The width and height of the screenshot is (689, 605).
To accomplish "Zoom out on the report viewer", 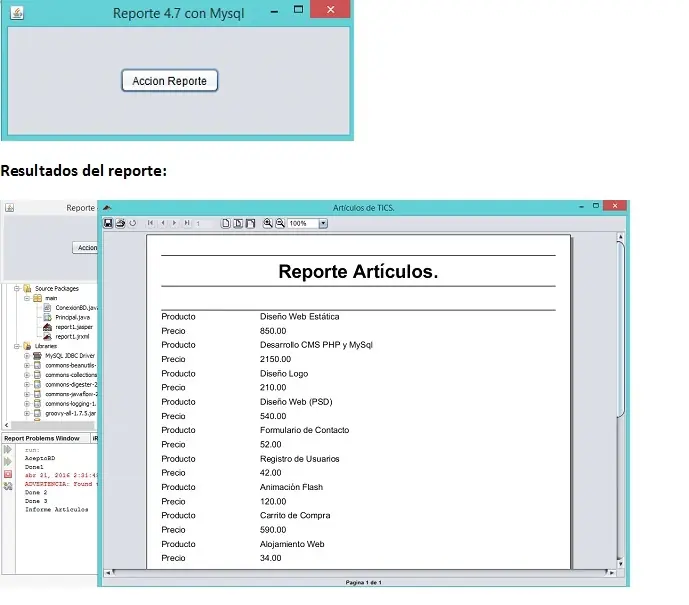I will [280, 223].
